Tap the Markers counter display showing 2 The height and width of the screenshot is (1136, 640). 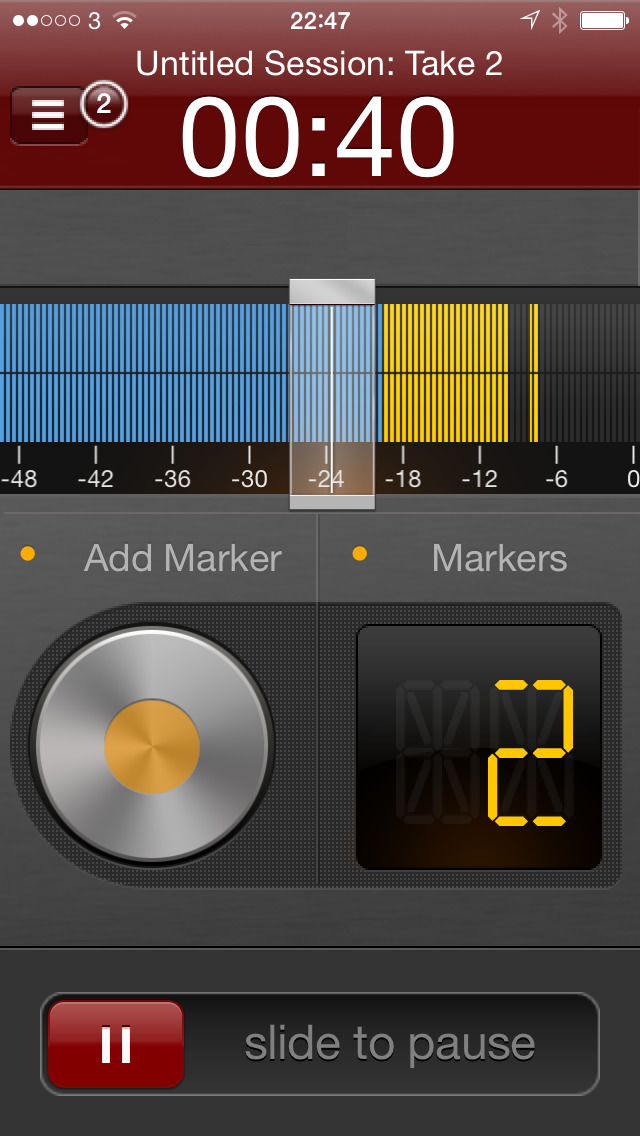pyautogui.click(x=479, y=747)
